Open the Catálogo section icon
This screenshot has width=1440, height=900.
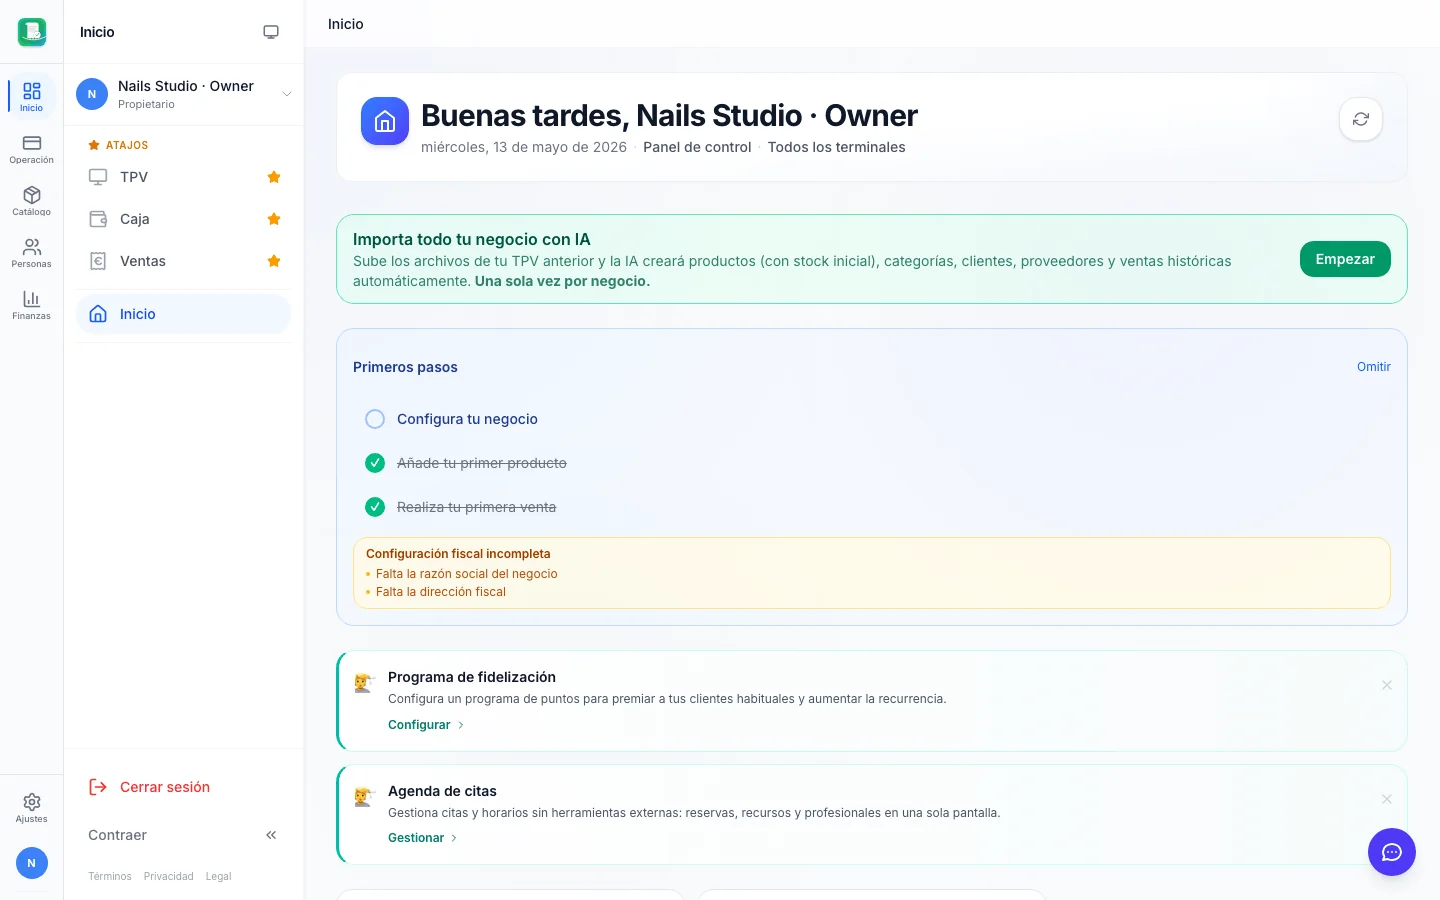(x=31, y=201)
